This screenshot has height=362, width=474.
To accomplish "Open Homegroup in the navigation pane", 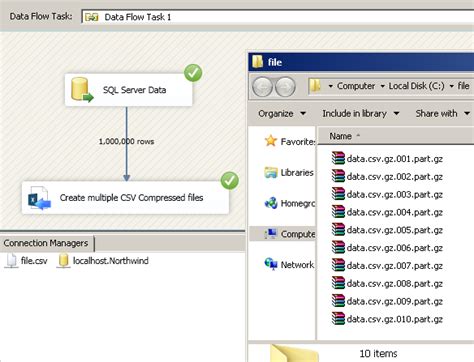I will (x=289, y=203).
